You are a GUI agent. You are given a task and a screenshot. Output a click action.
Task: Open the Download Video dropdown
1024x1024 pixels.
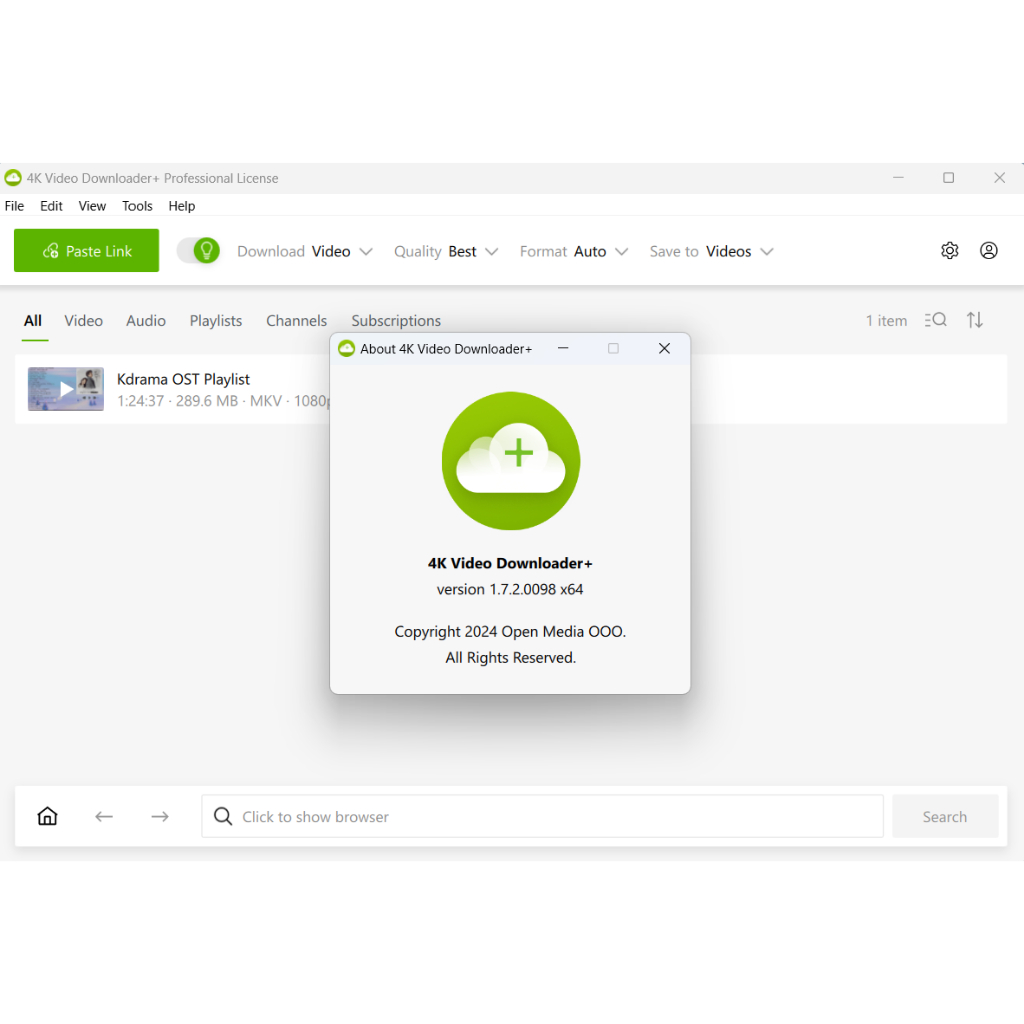pos(305,251)
